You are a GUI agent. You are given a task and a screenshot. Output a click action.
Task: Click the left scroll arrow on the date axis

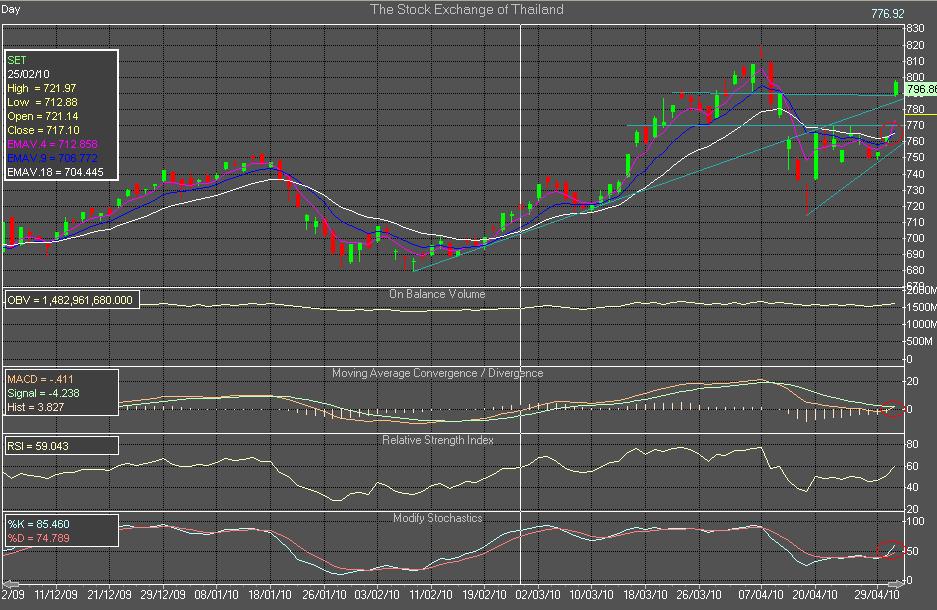pyautogui.click(x=10, y=583)
